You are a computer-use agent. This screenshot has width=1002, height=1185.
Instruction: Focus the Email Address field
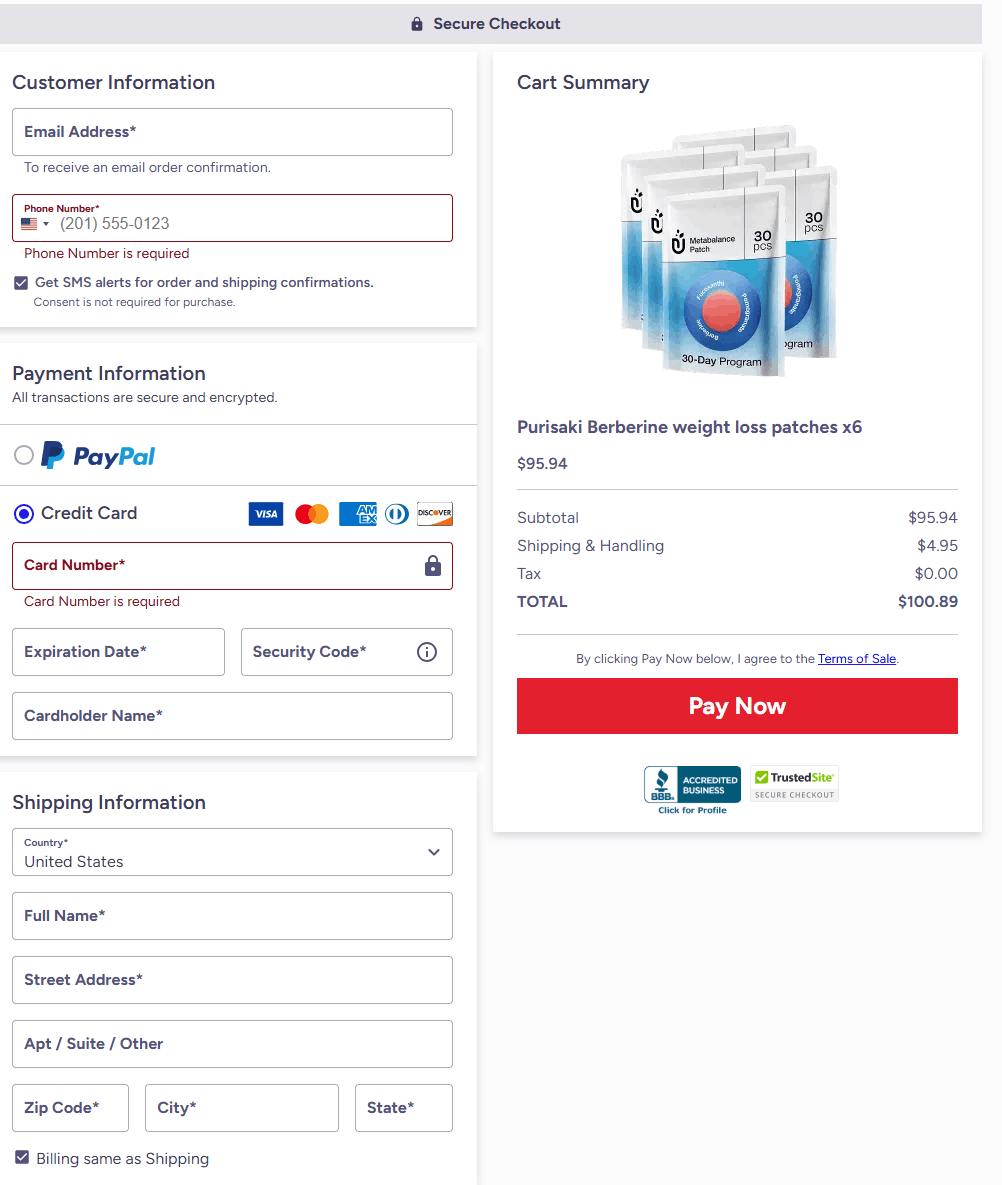(232, 132)
